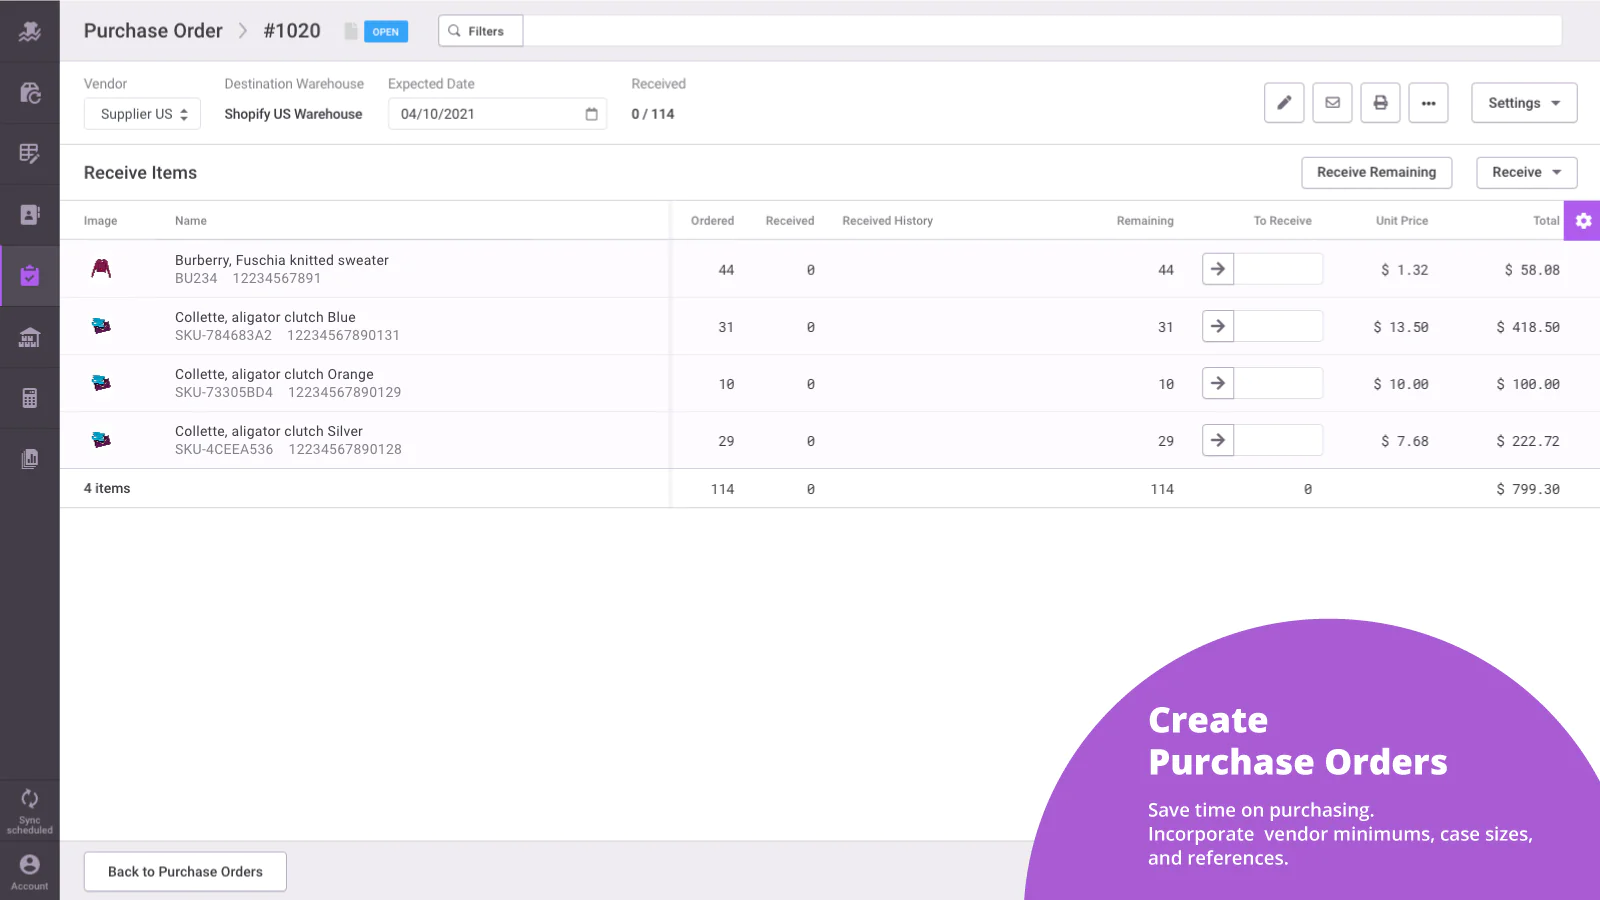This screenshot has height=900, width=1600.
Task: Open the Expected Date calendar picker
Action: pyautogui.click(x=591, y=114)
